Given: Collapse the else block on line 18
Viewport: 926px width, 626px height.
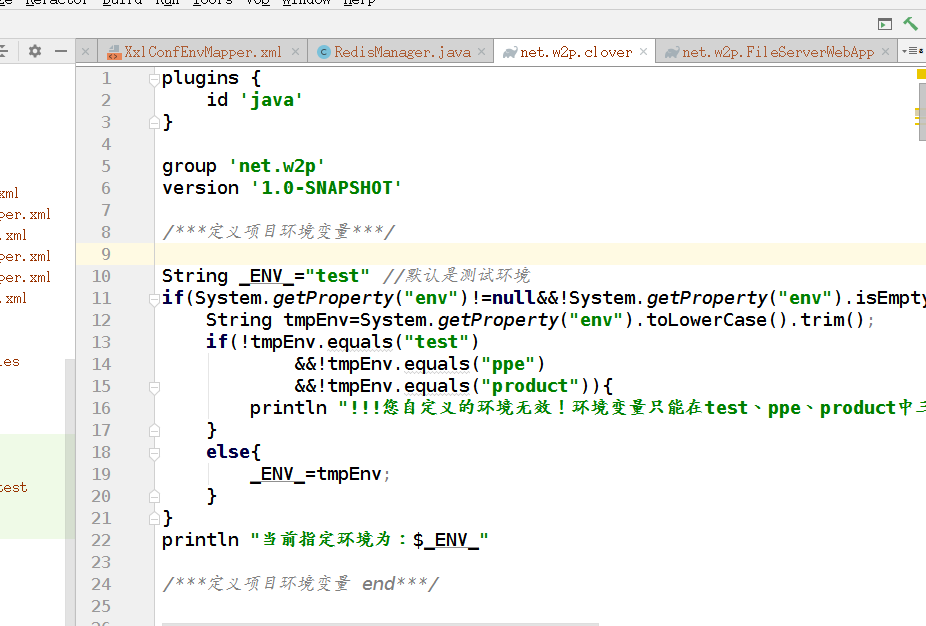Looking at the screenshot, I should coord(154,453).
